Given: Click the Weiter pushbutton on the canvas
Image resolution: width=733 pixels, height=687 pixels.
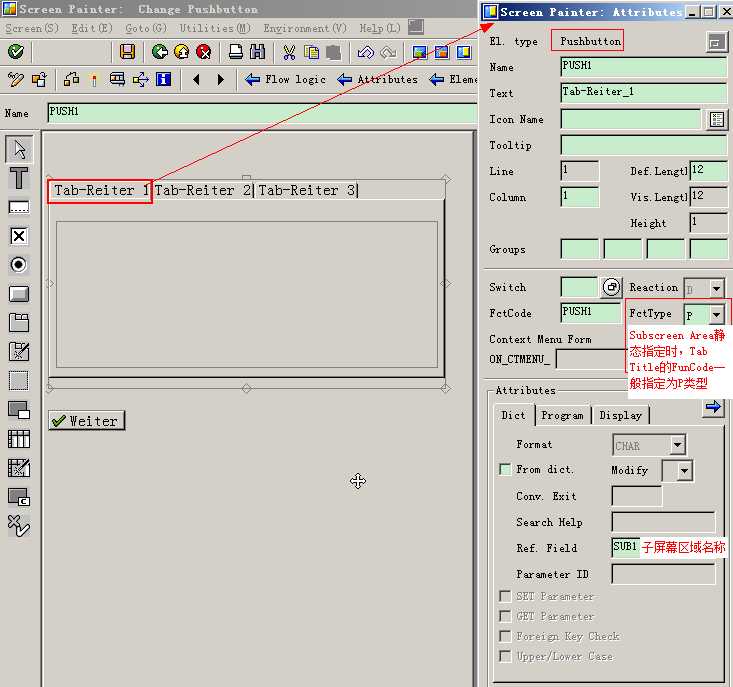Looking at the screenshot, I should 86,421.
